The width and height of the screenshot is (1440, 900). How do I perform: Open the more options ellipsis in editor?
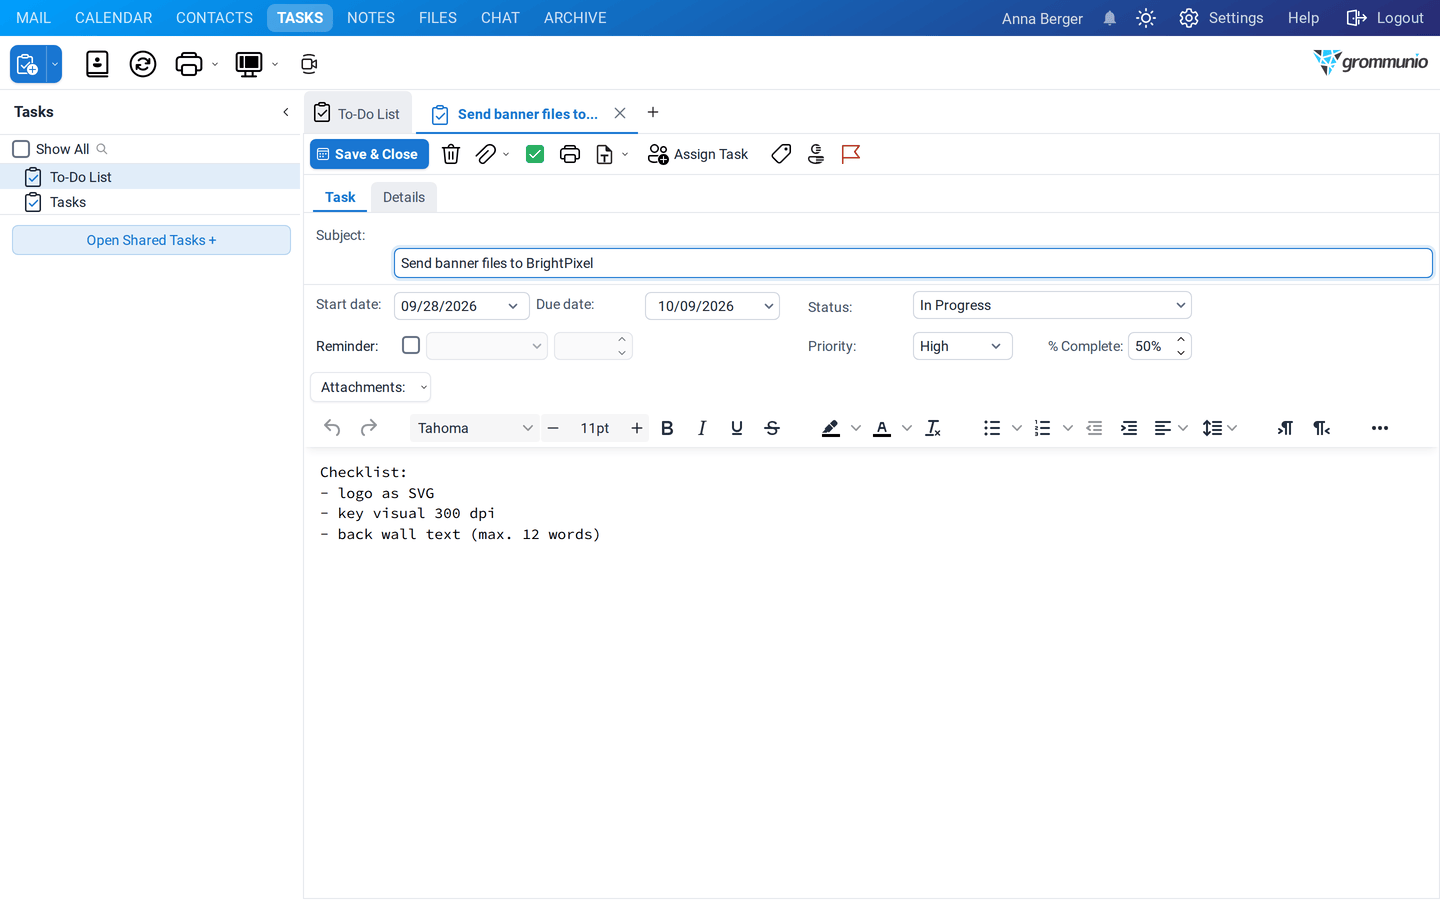(x=1380, y=428)
